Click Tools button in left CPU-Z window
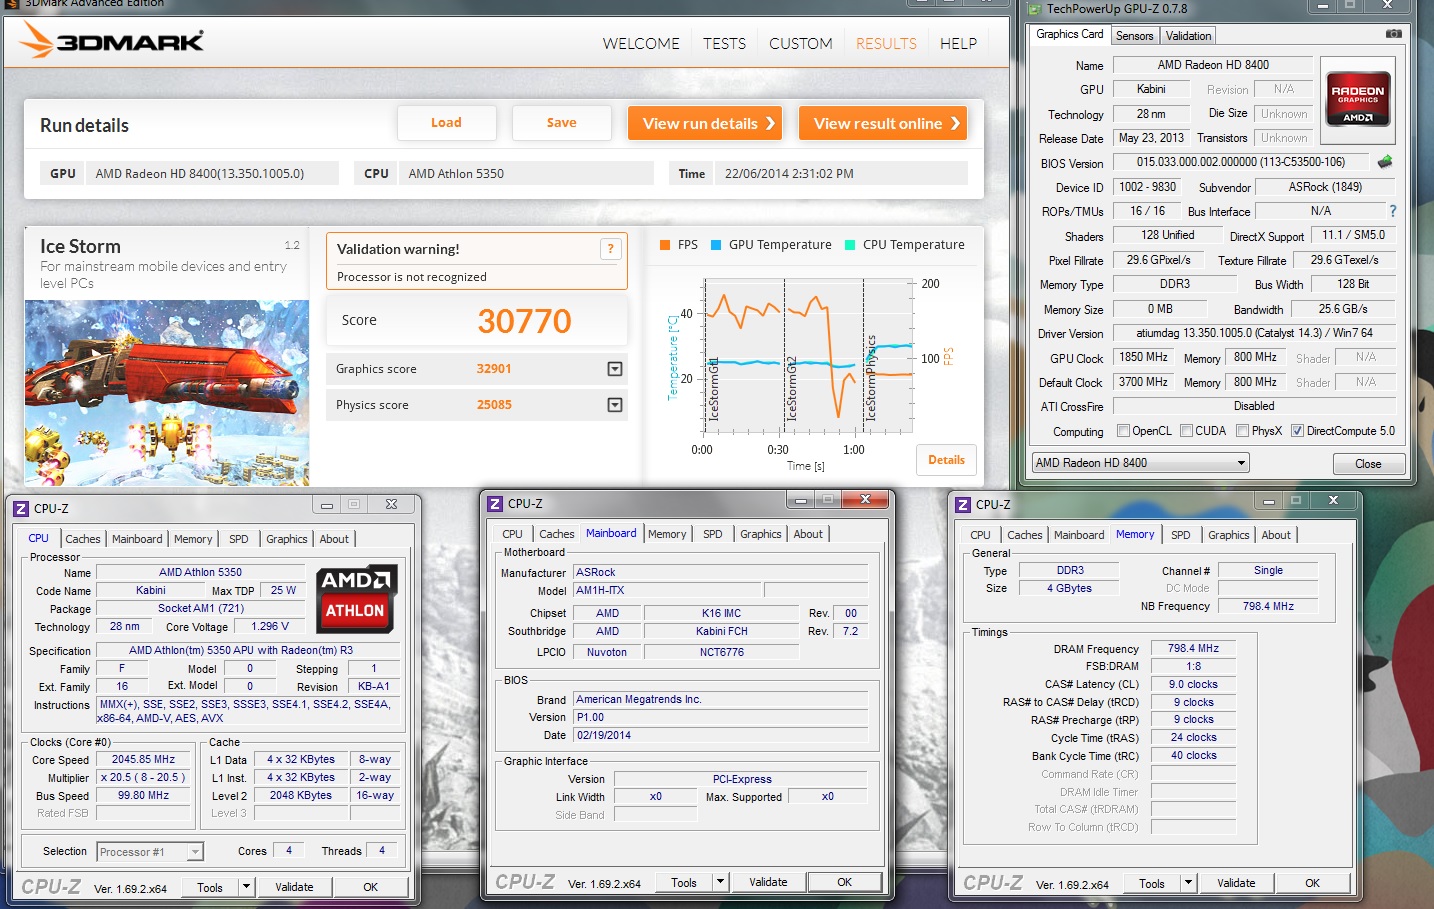 210,887
